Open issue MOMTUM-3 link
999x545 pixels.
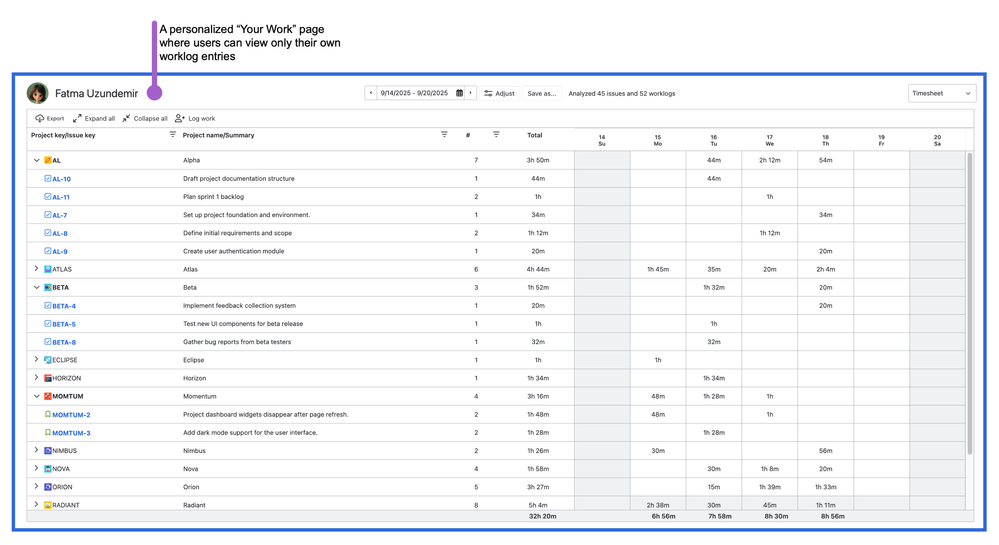point(71,433)
